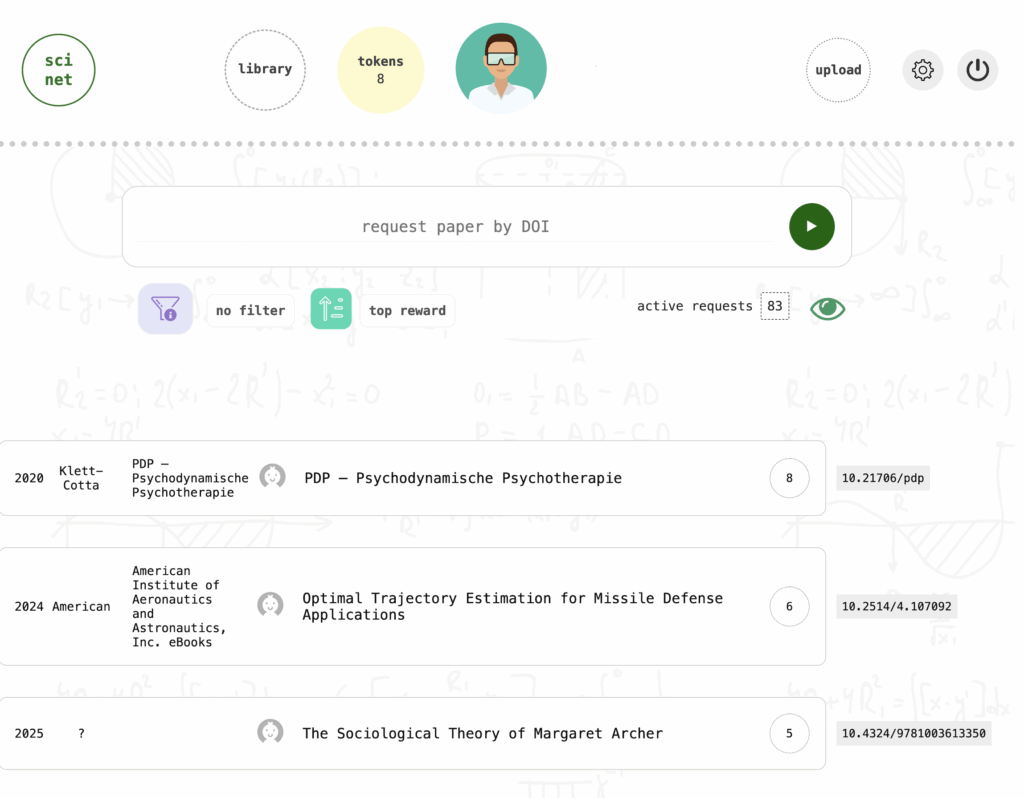Open the tokens balance circle
Viewport: 1024px width, 798px height.
coord(380,70)
